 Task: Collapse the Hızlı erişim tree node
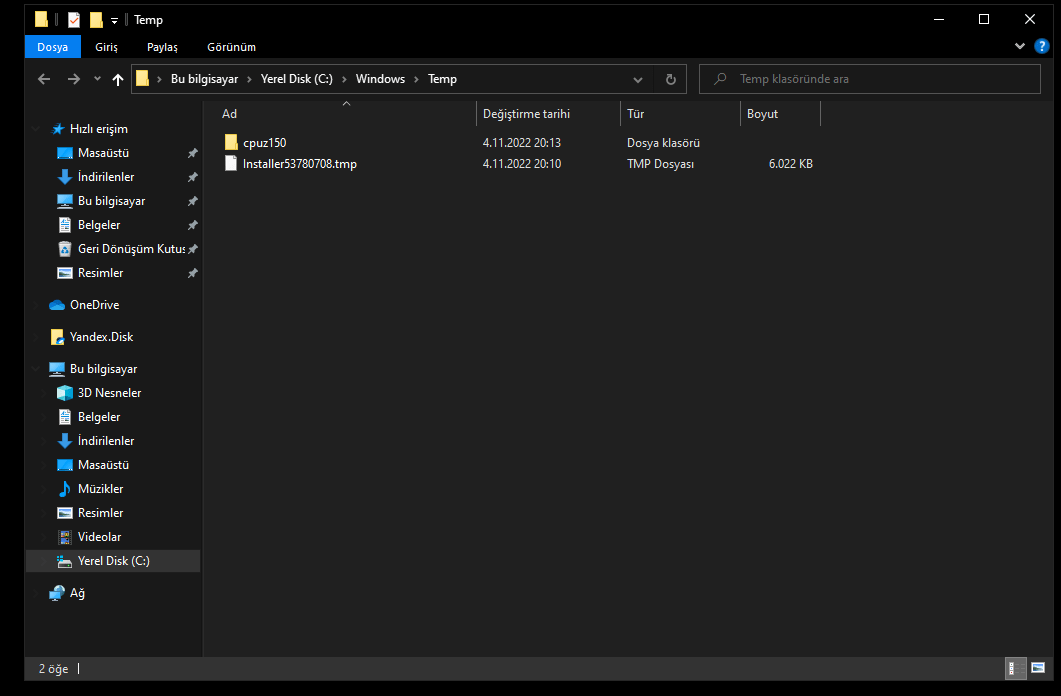(35, 129)
